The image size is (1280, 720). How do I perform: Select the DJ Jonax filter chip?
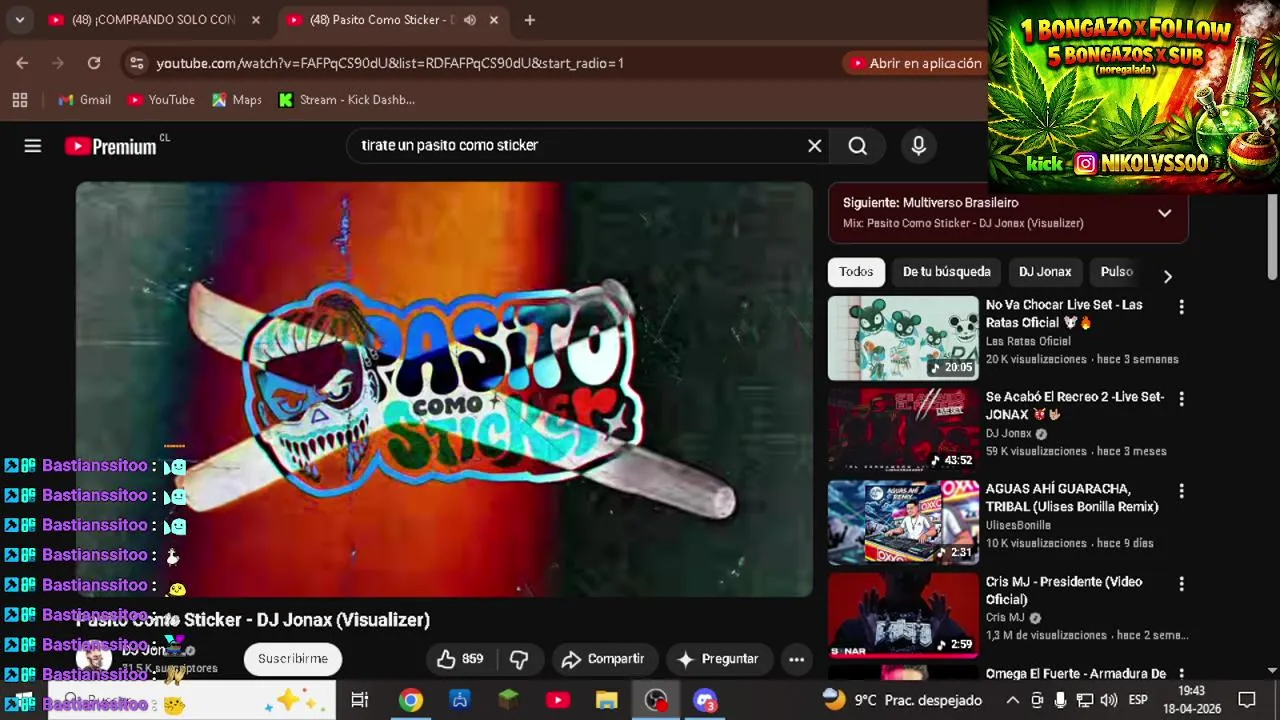[1045, 272]
